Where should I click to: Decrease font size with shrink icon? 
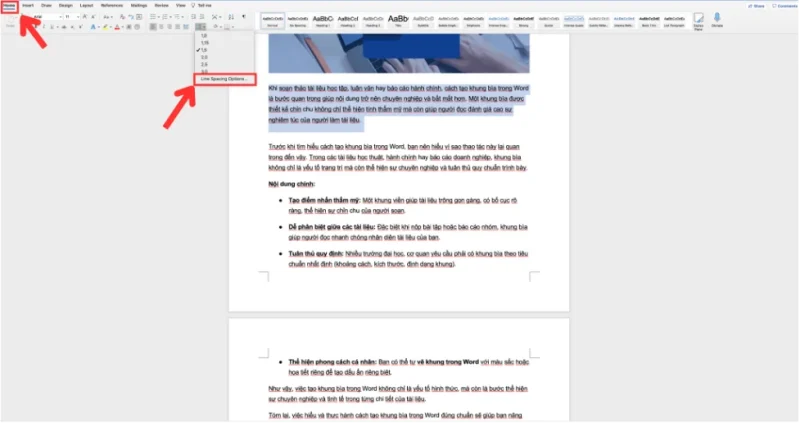click(x=93, y=17)
